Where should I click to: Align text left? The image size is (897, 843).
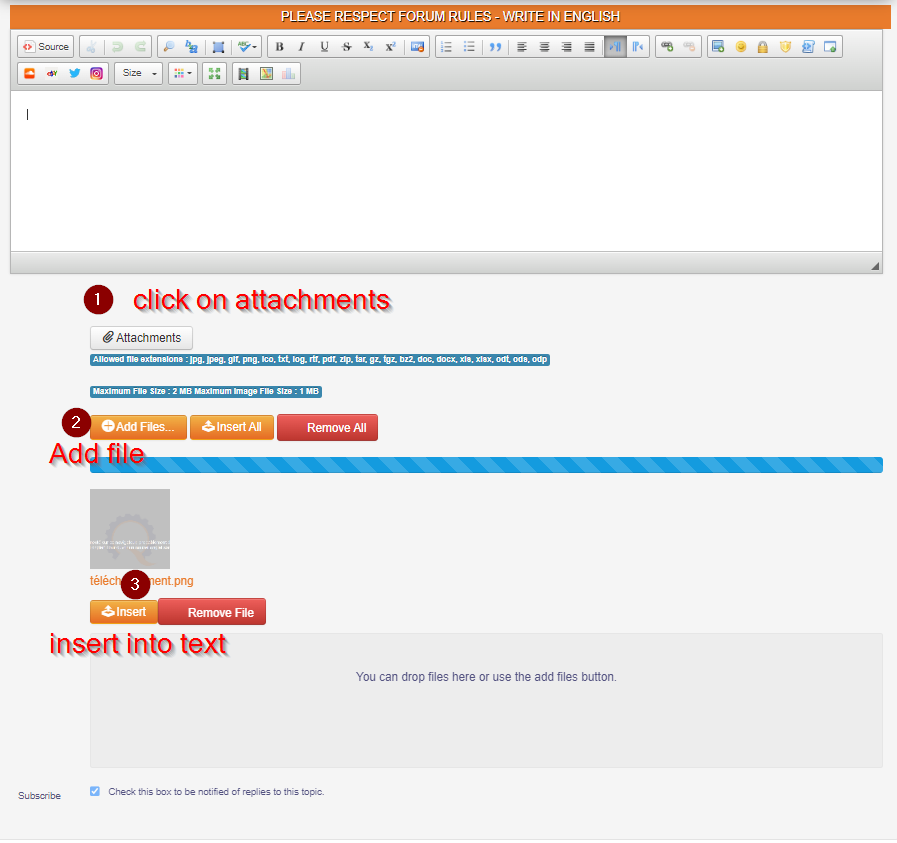click(522, 47)
